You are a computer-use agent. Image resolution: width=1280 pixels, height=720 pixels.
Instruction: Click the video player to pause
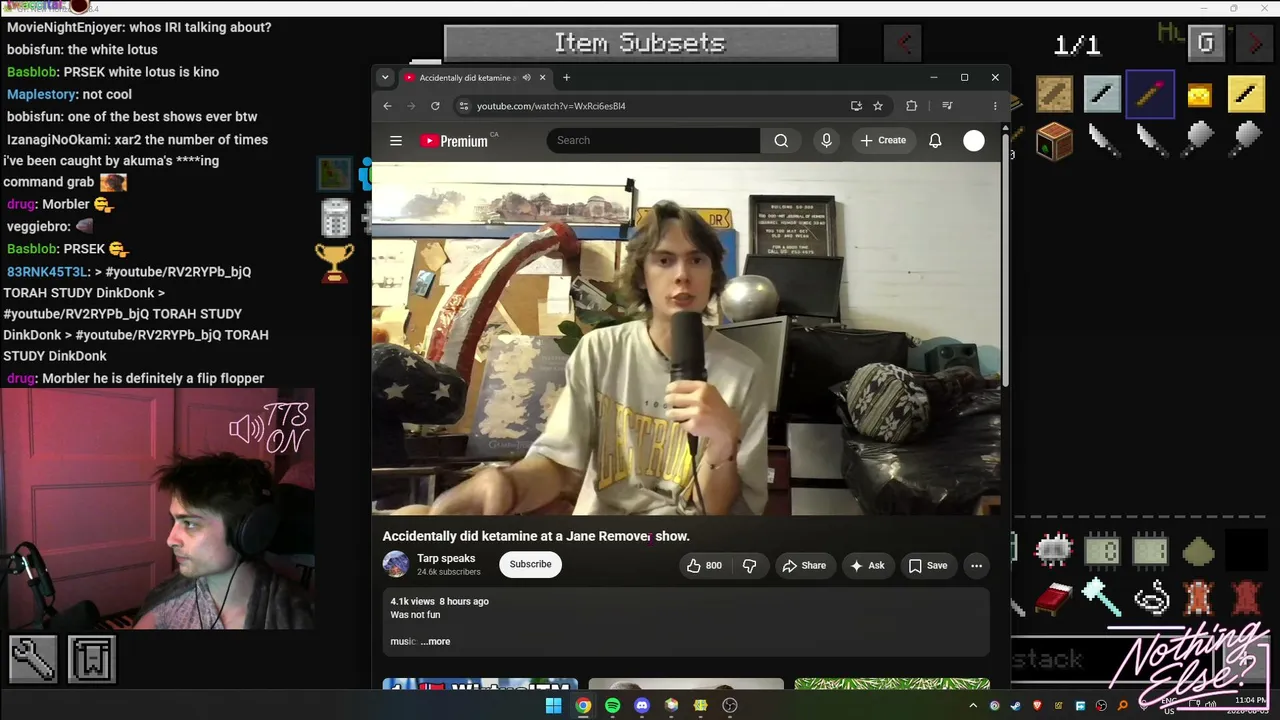coord(685,340)
